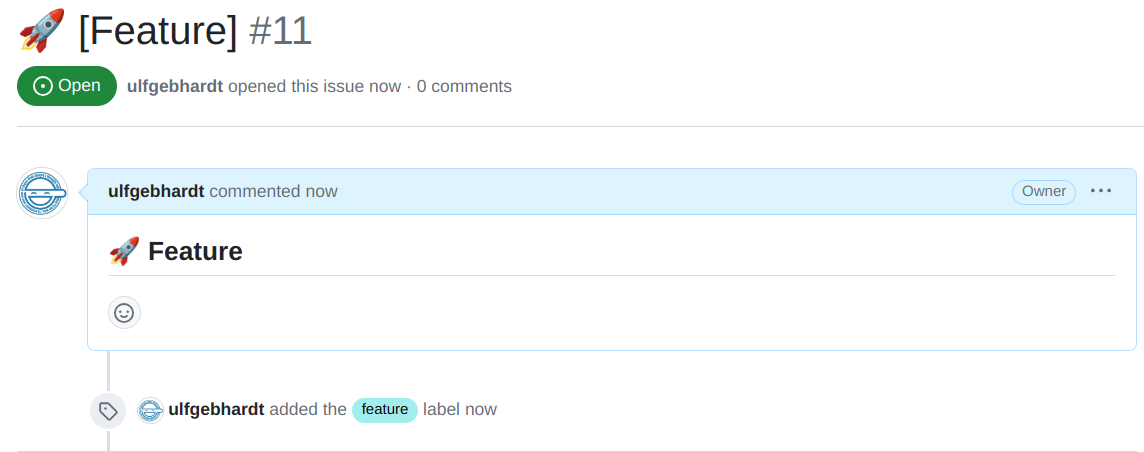The image size is (1144, 452).
Task: Click the "[Feature]" issue title text
Action: tap(158, 31)
